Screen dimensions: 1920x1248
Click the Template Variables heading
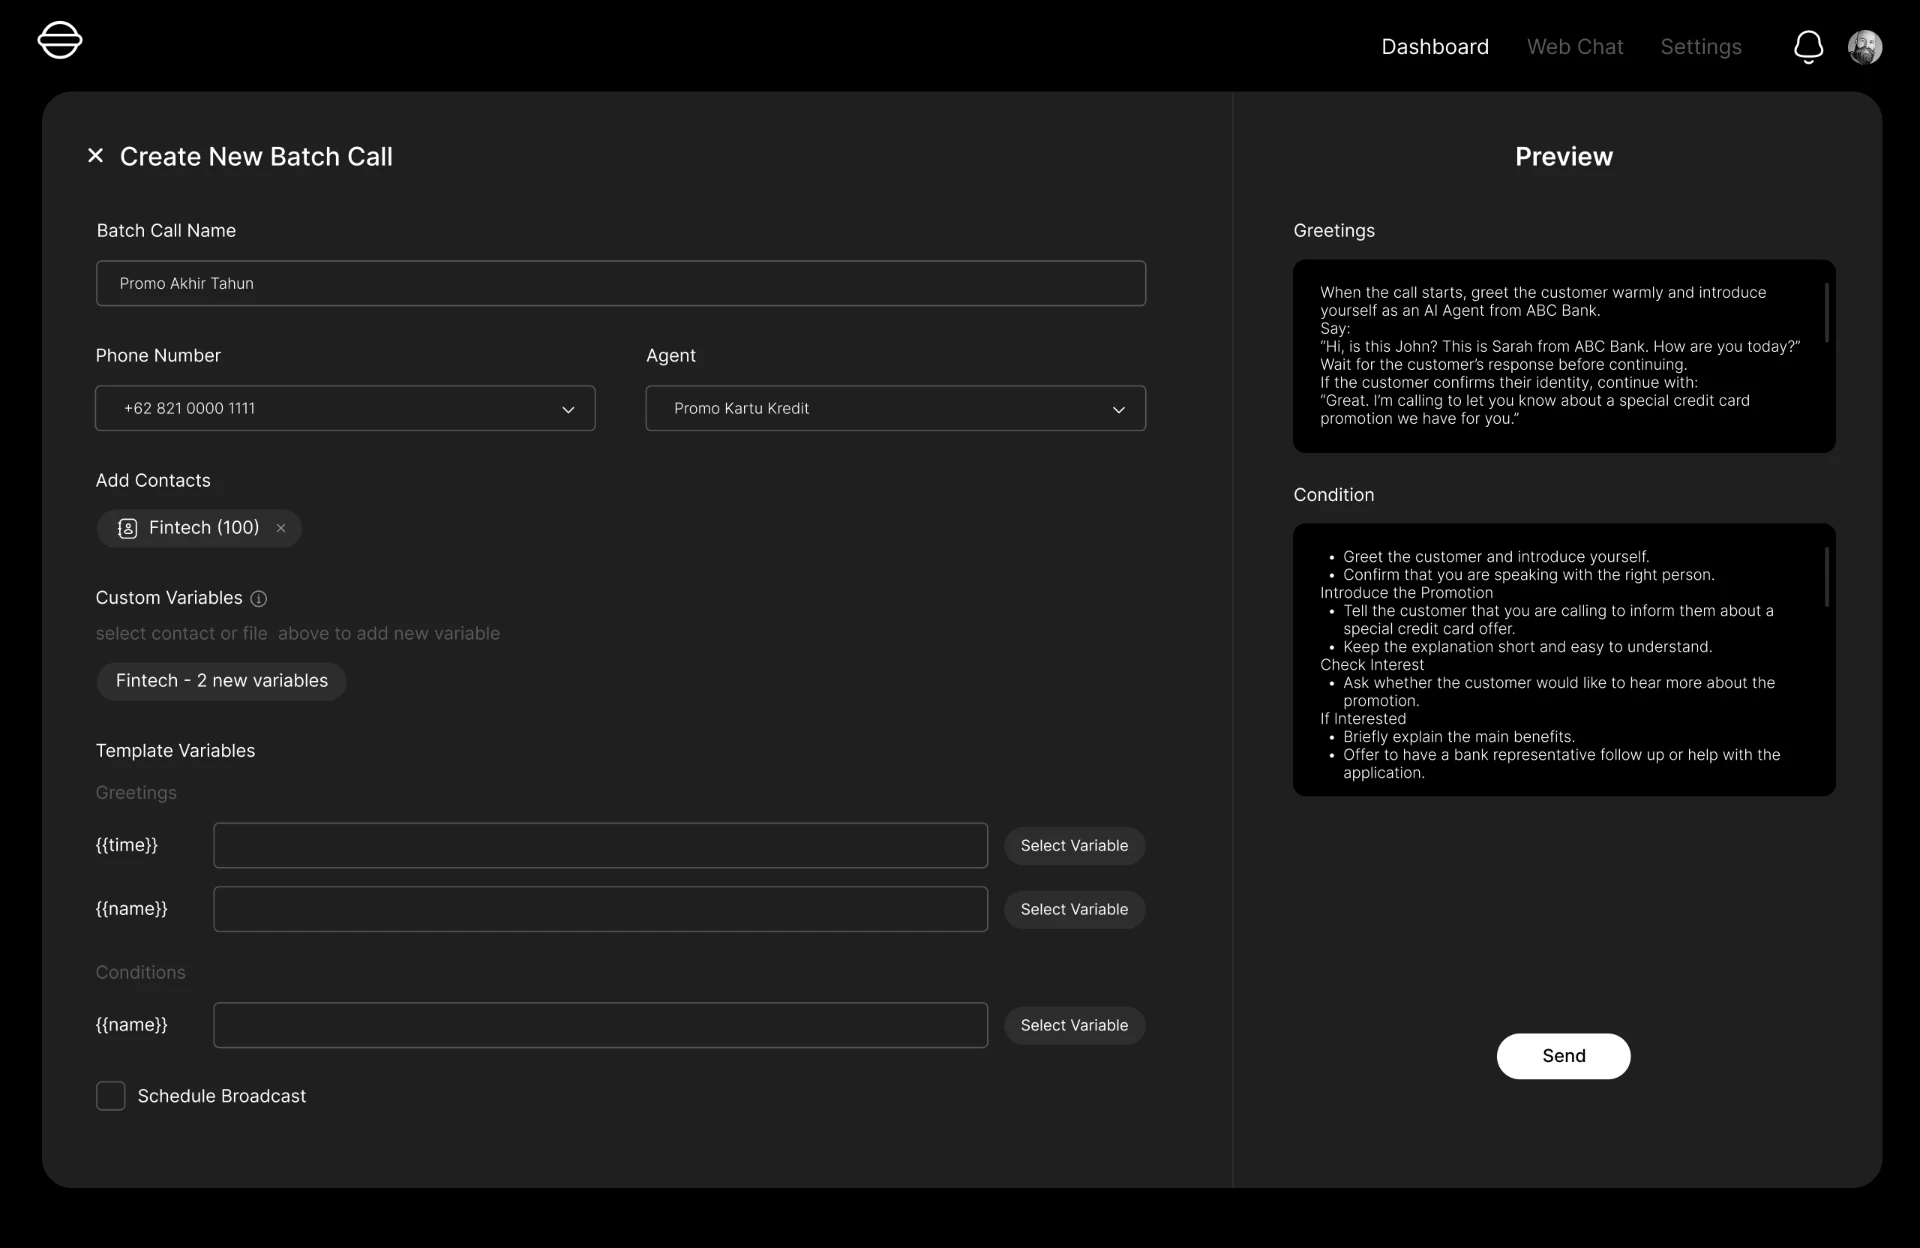(175, 751)
